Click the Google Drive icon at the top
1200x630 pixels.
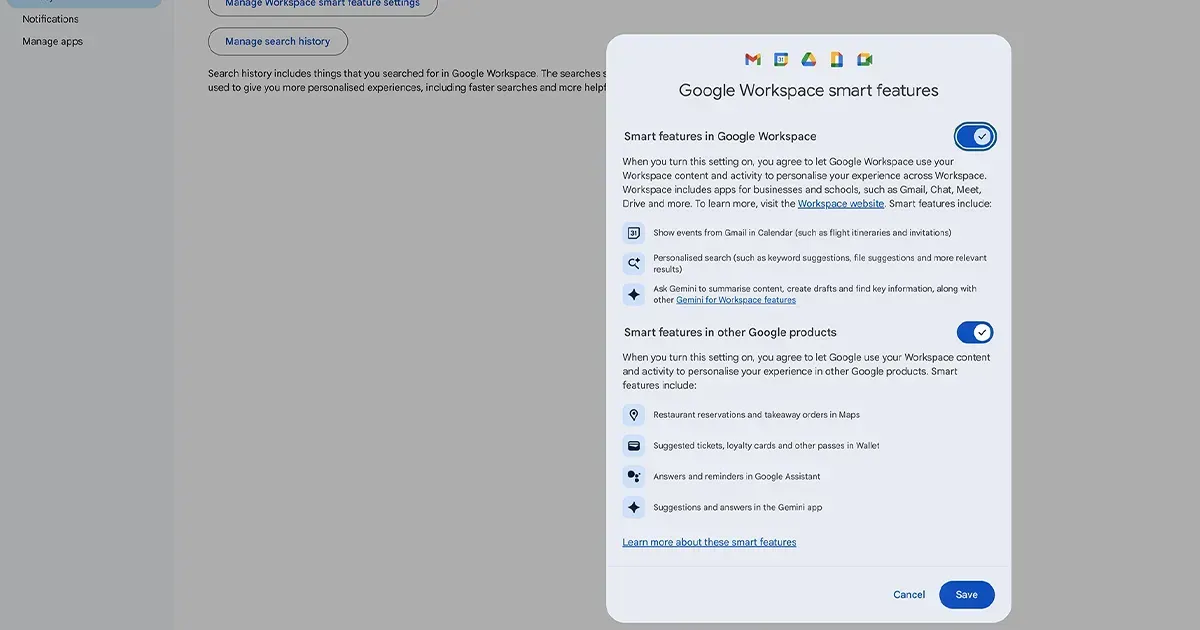tap(808, 59)
